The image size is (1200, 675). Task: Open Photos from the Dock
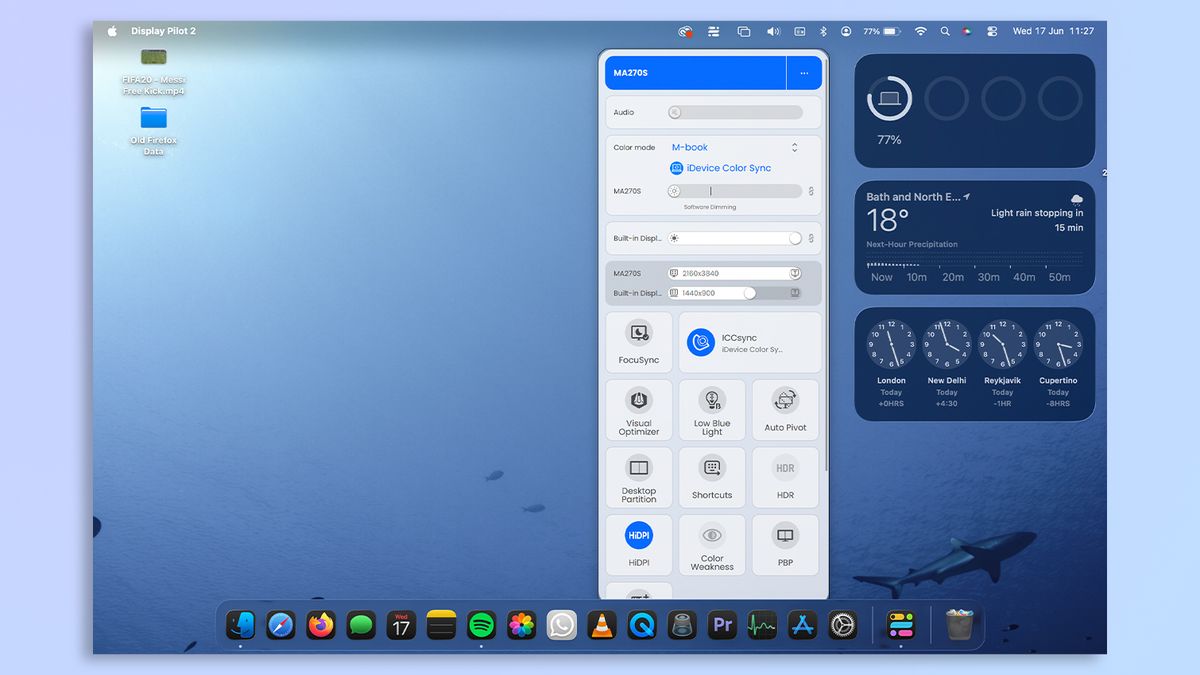[521, 625]
